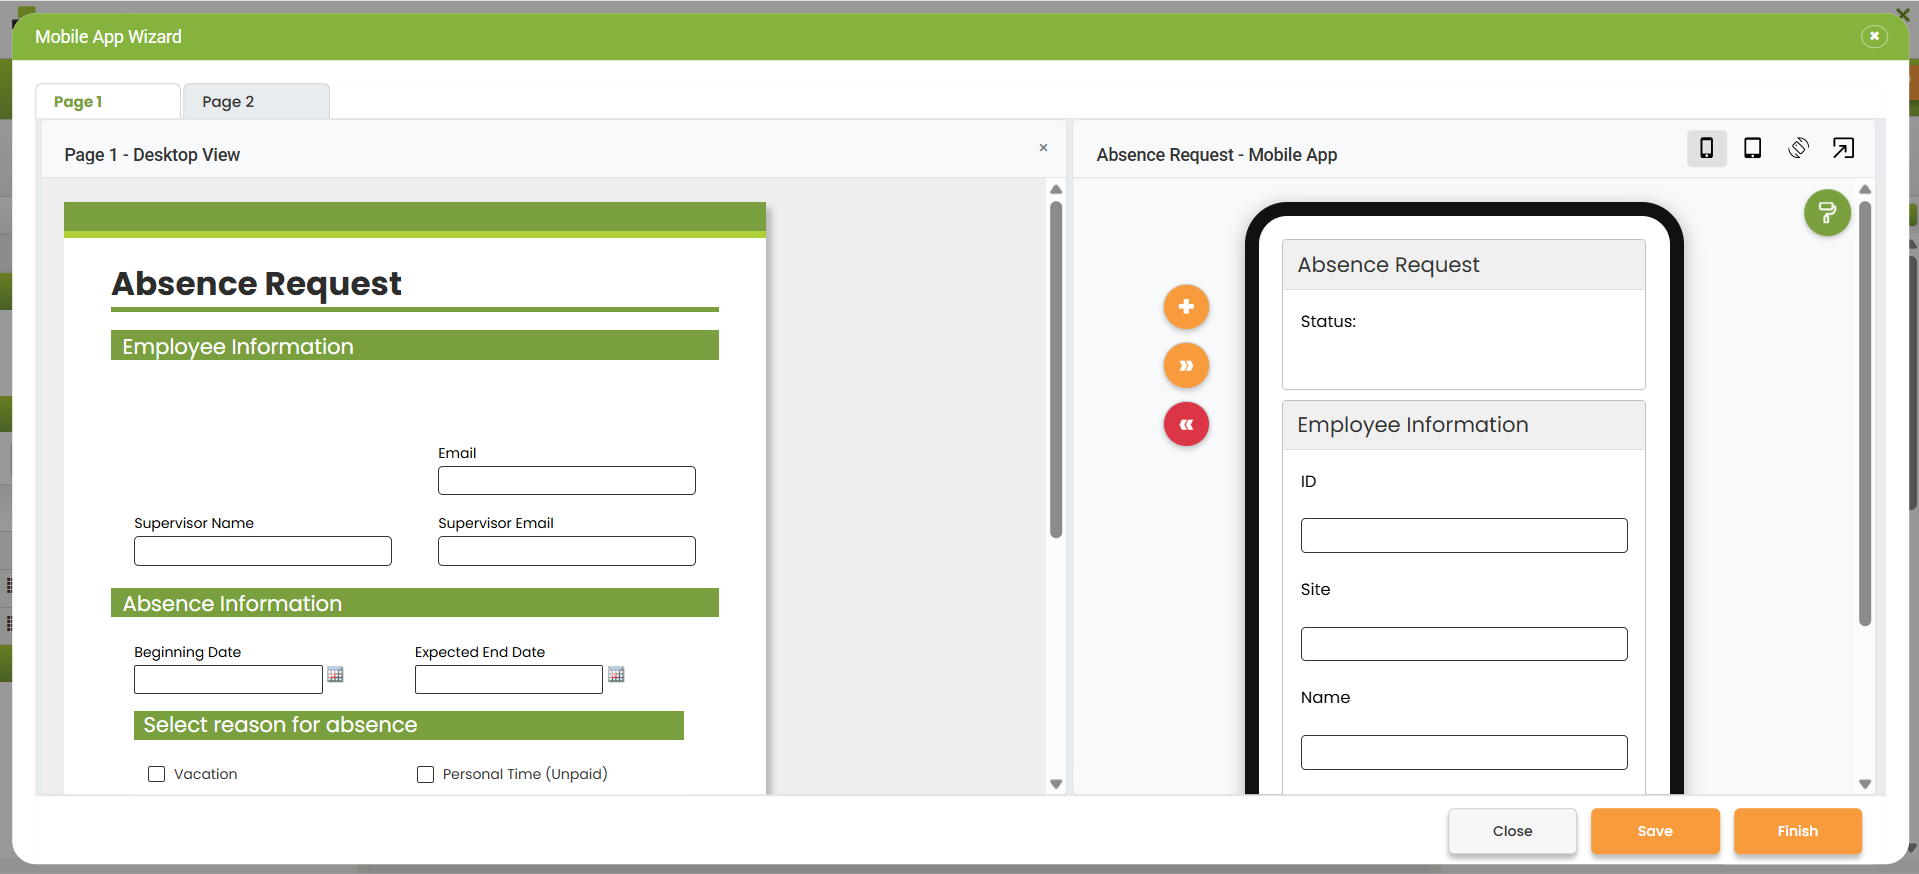Viewport: 1919px width, 874px height.
Task: Switch to tablet preview mode
Action: (x=1752, y=148)
